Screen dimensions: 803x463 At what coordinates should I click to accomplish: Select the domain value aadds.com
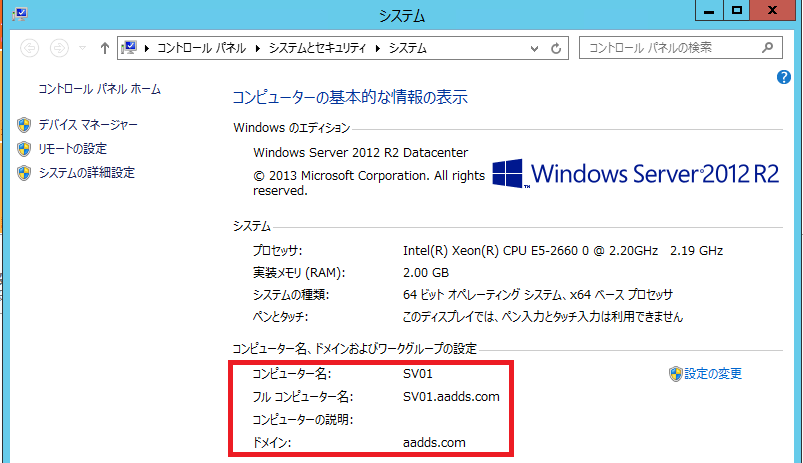(434, 443)
